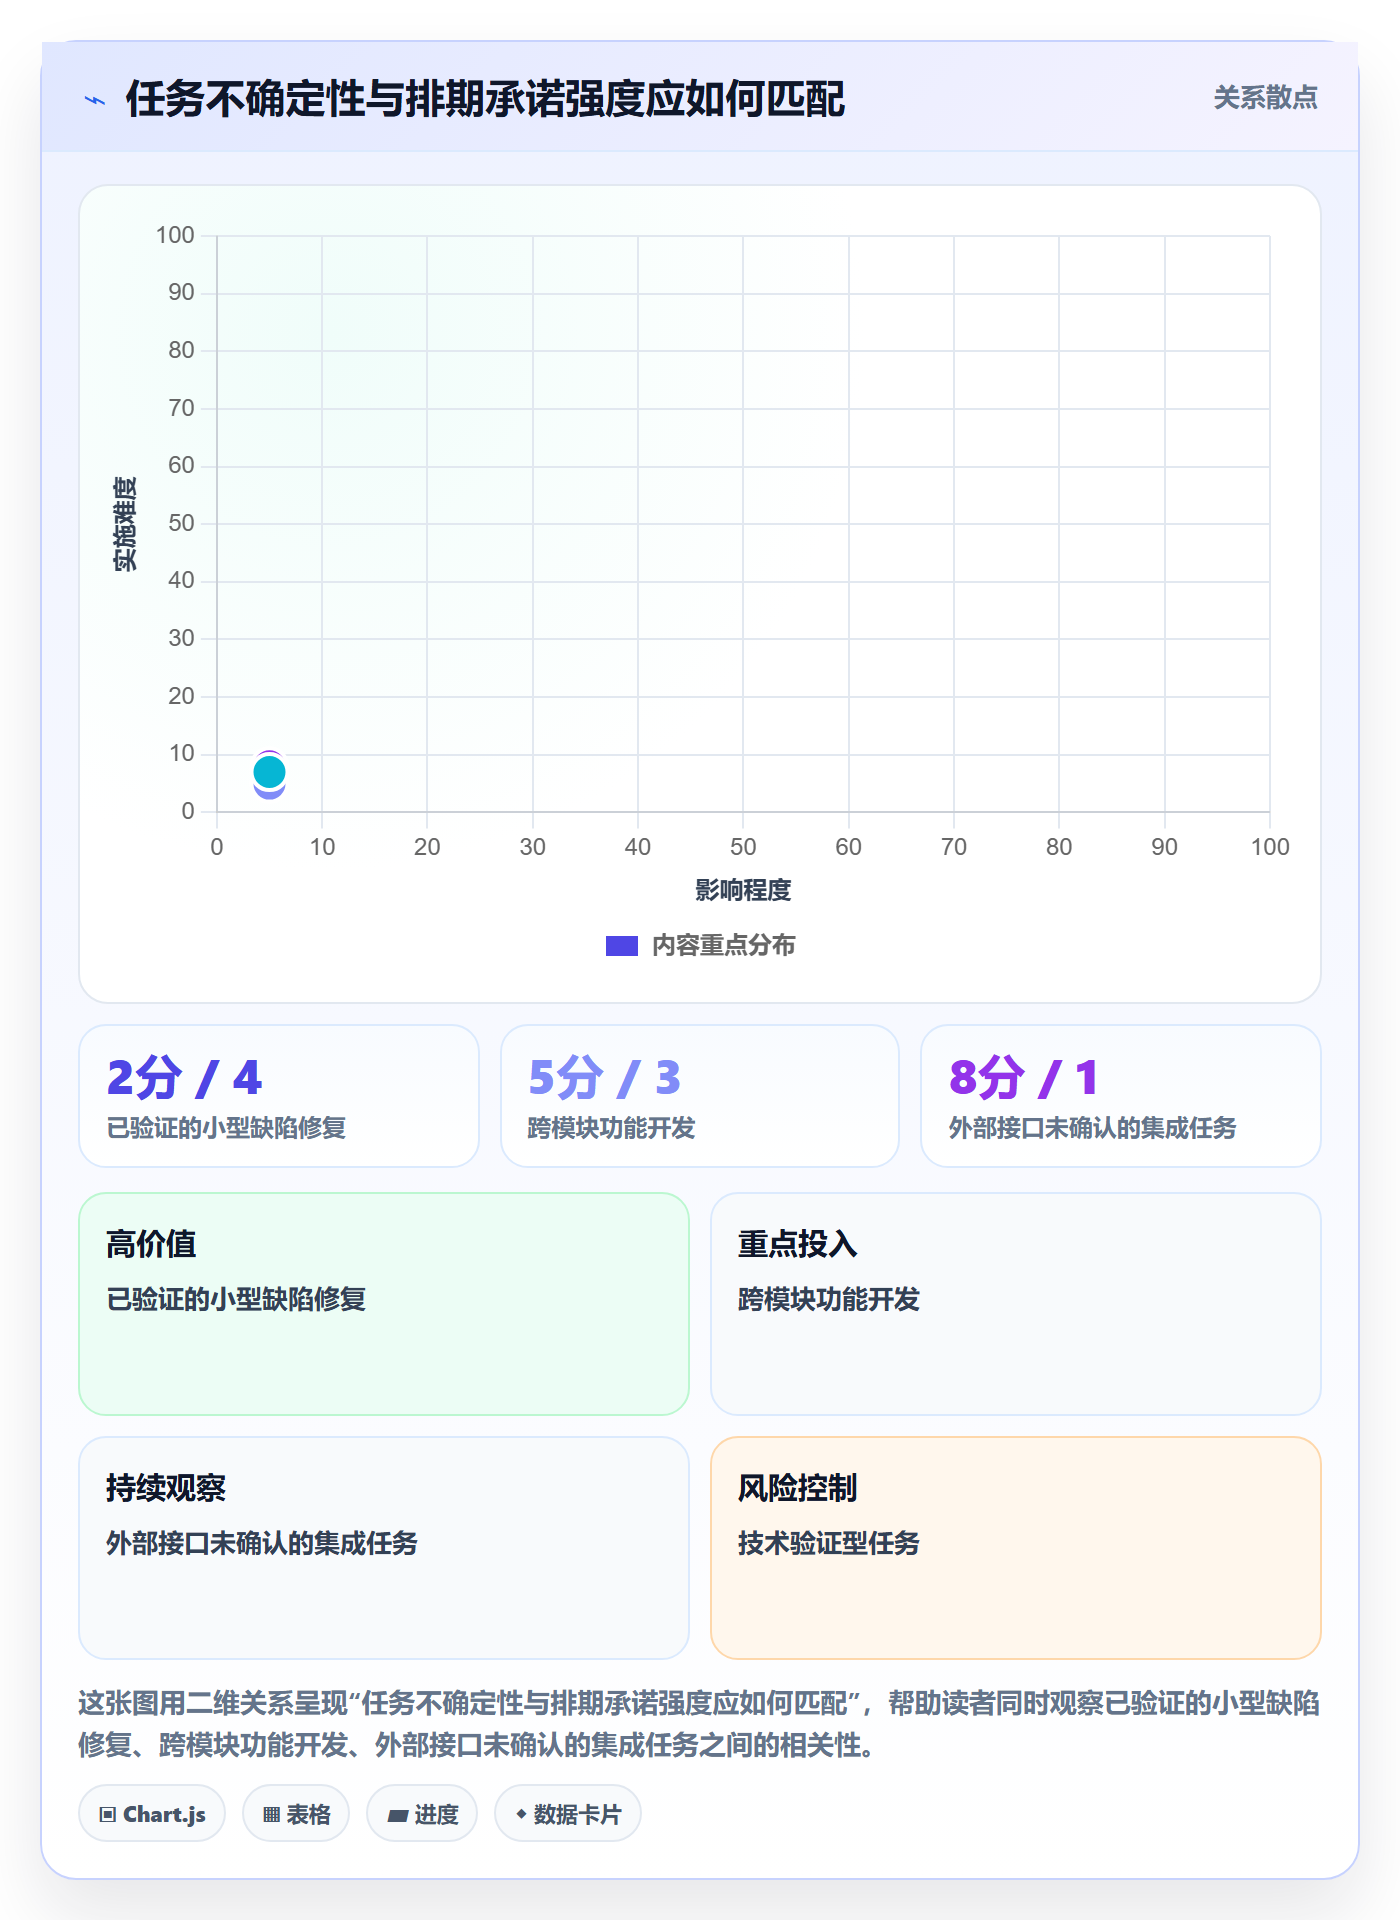Click the chart title 任务不确定性与排期承诺强度应如何匹配

pyautogui.click(x=485, y=99)
